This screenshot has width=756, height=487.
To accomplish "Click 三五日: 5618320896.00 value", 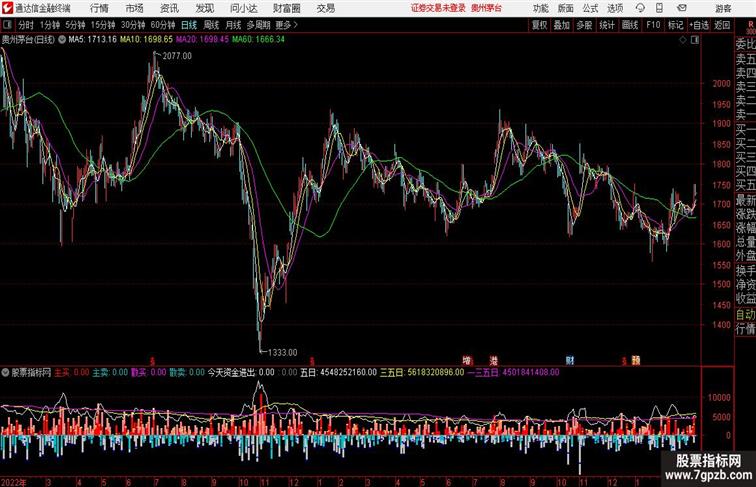I will [422, 372].
